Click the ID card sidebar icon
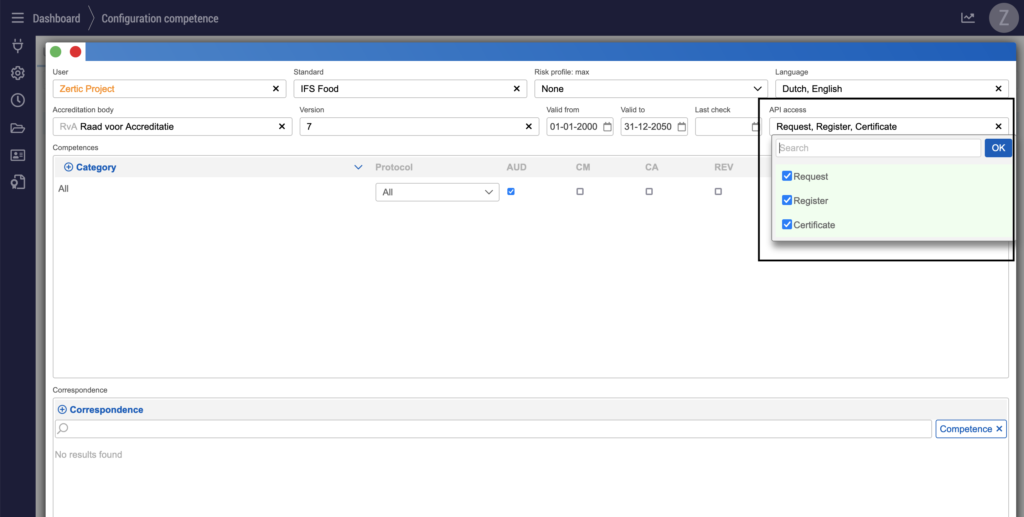Screen dimensions: 1024x517 point(17,155)
